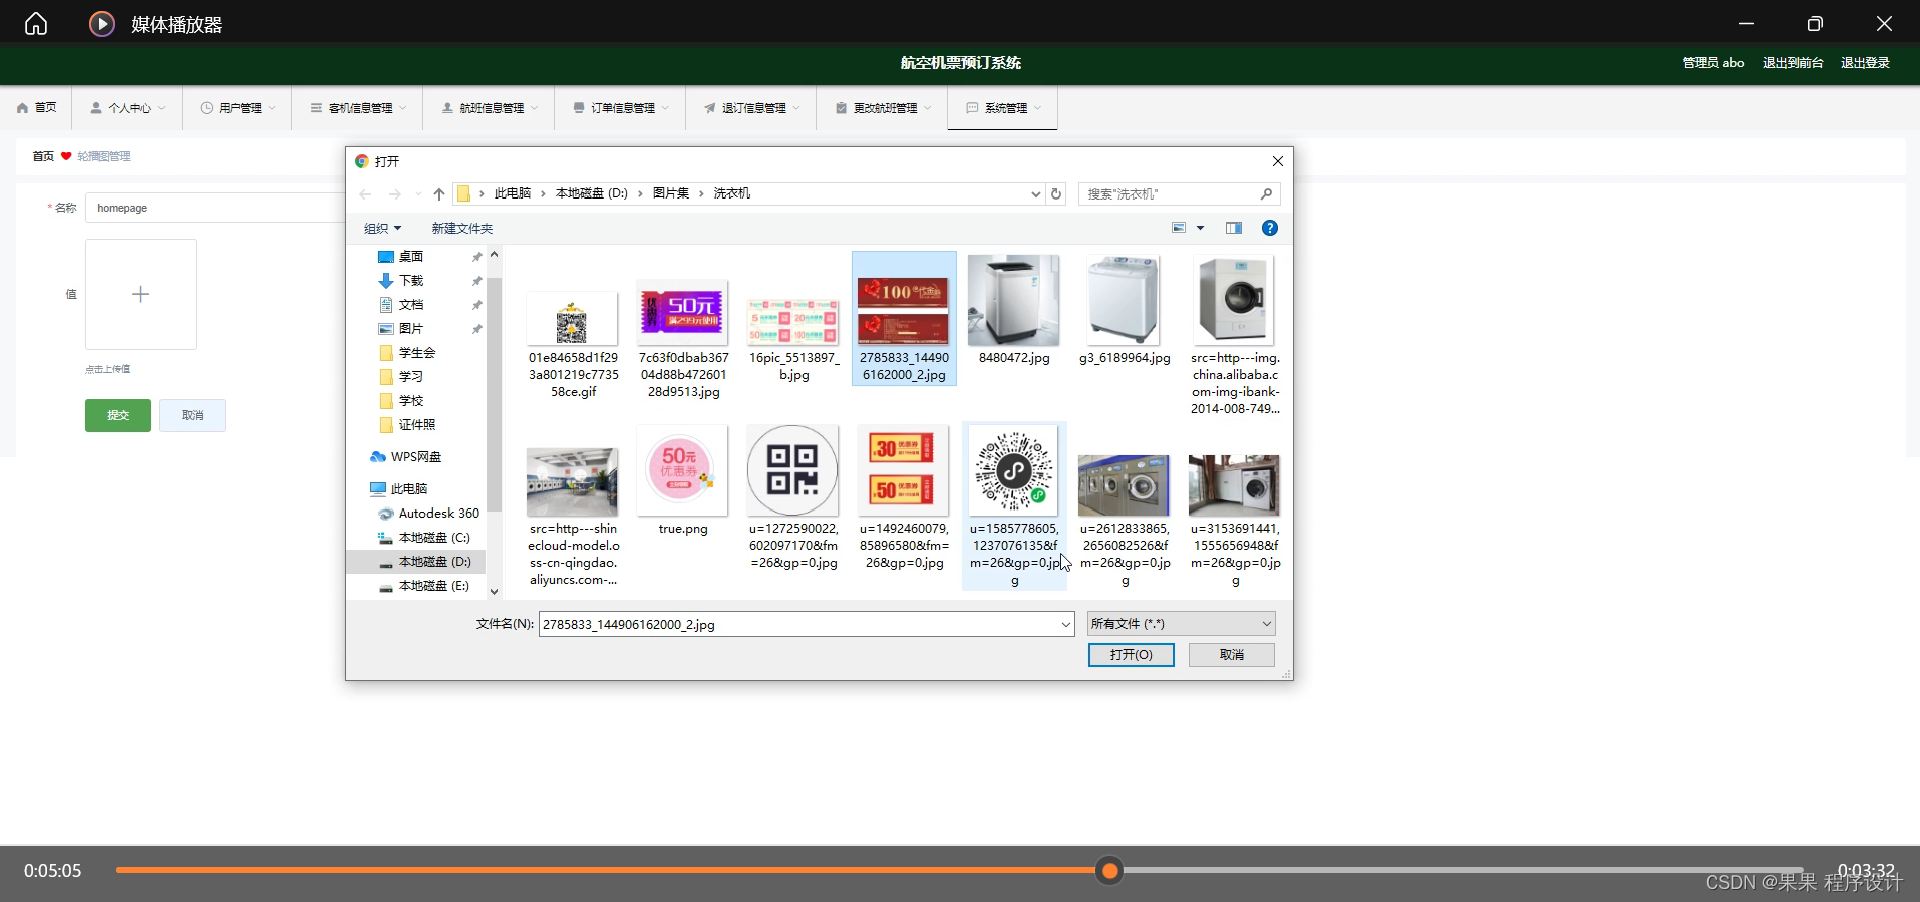This screenshot has width=1920, height=902.
Task: Click the video progress slider handle
Action: pyautogui.click(x=1109, y=871)
